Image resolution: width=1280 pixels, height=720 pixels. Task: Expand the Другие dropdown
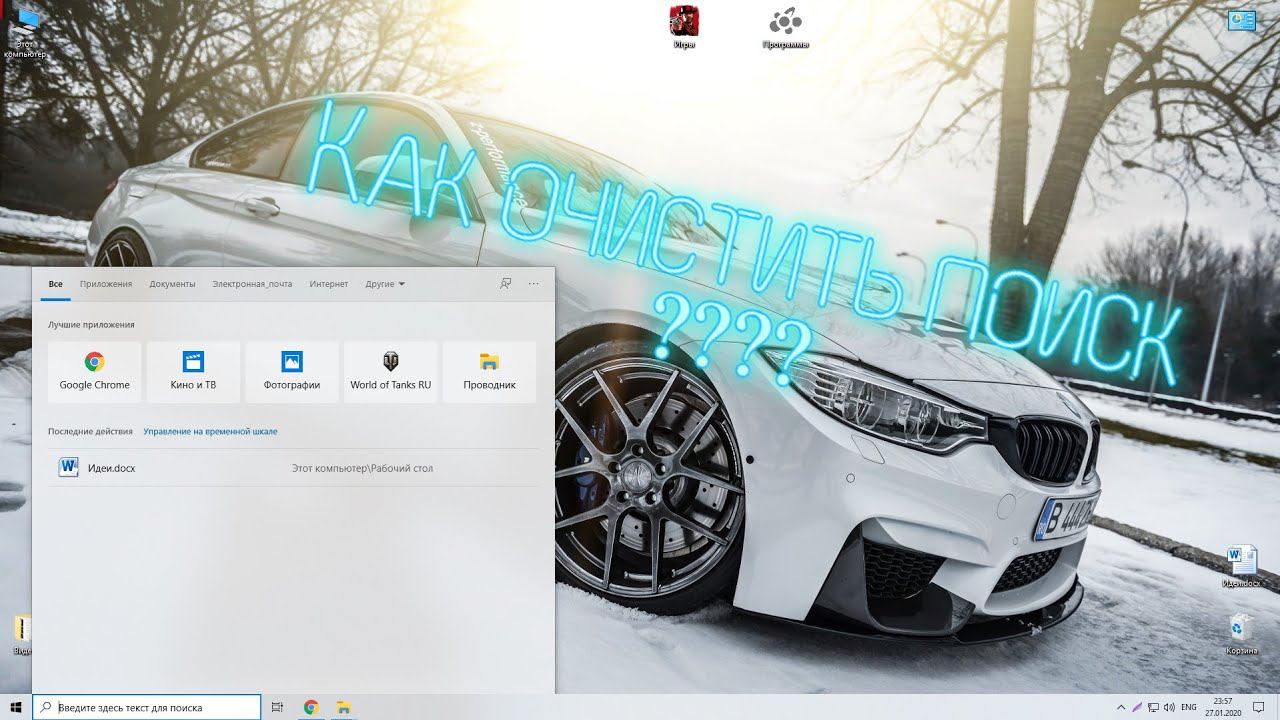click(x=385, y=284)
